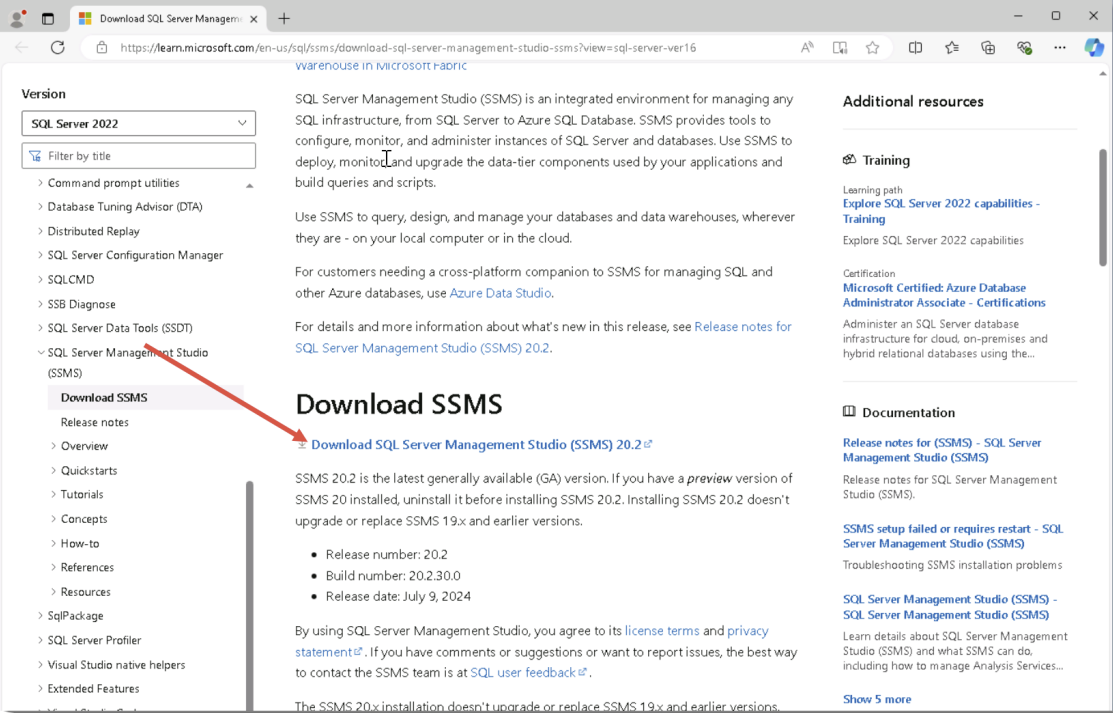Viewport: 1113px width, 713px height.
Task: Open Favorites list icon
Action: (952, 48)
